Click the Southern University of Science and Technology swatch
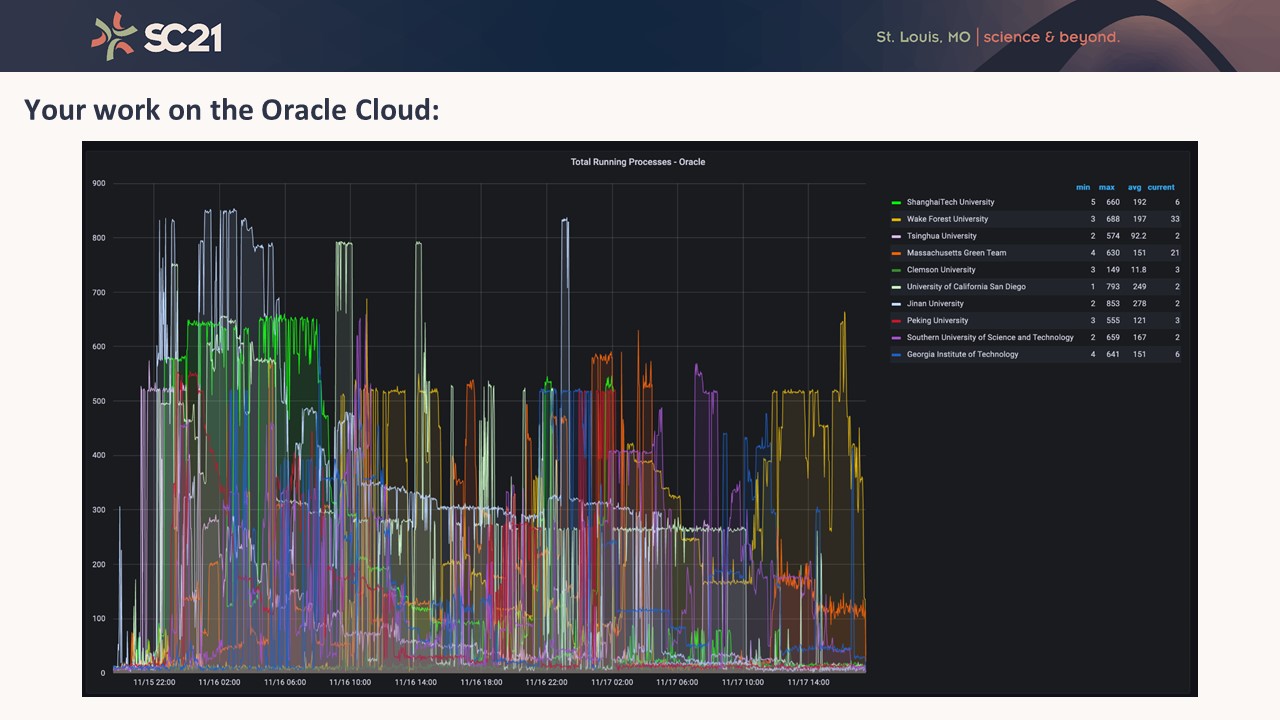1280x720 pixels. [x=896, y=338]
